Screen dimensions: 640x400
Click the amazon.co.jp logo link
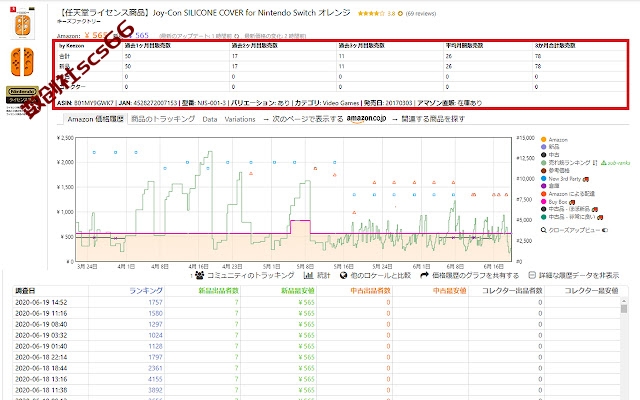(x=366, y=119)
